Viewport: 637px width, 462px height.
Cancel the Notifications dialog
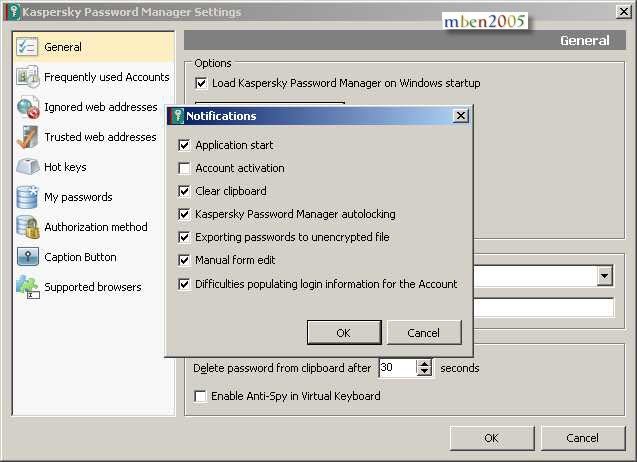(x=424, y=333)
